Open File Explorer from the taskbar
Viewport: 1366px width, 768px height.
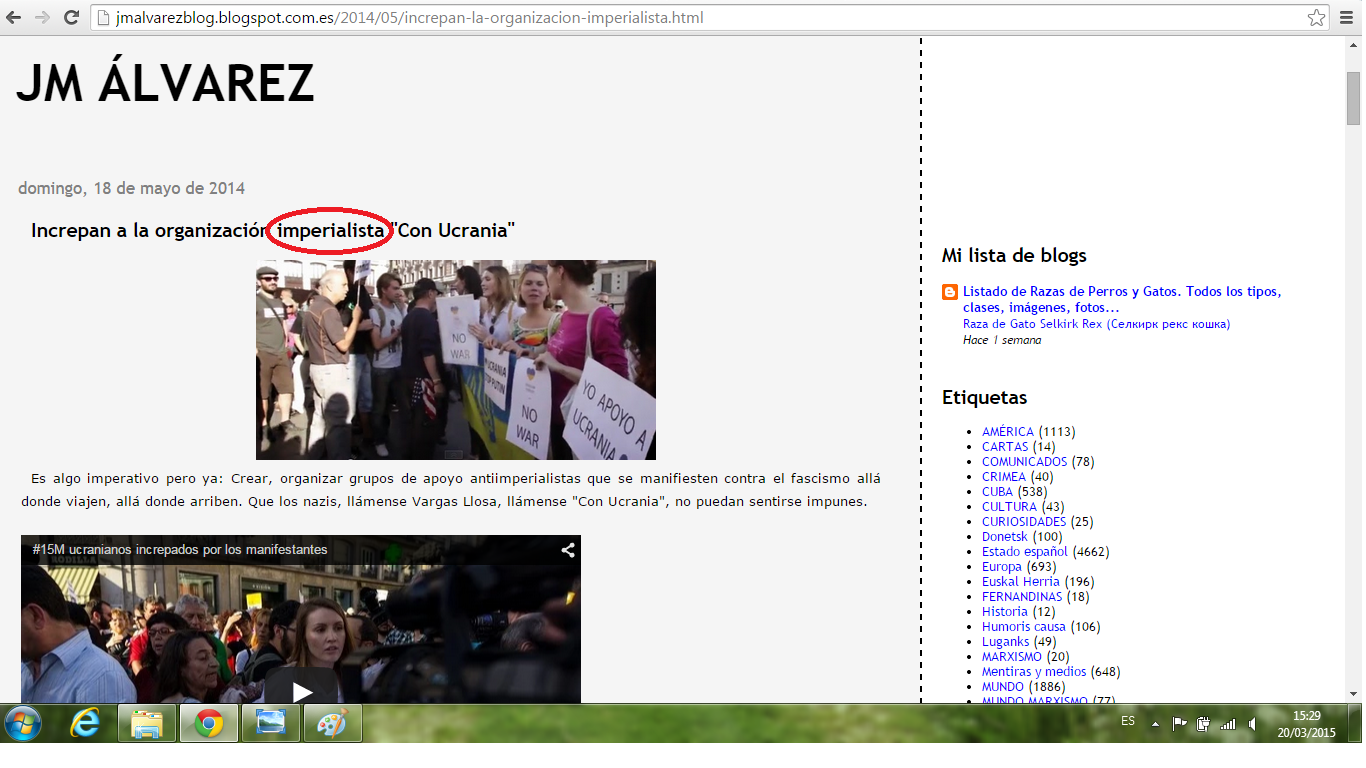(x=147, y=724)
